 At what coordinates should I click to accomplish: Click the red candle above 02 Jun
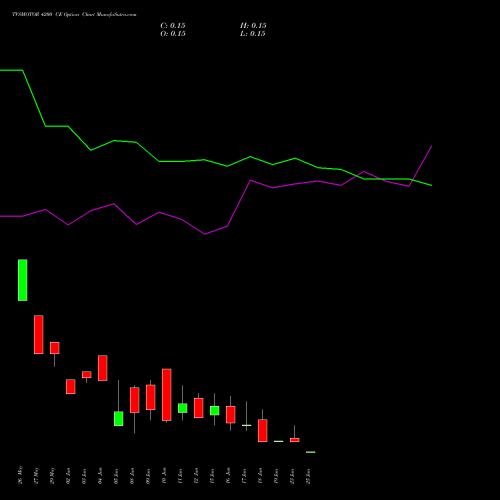pyautogui.click(x=71, y=387)
